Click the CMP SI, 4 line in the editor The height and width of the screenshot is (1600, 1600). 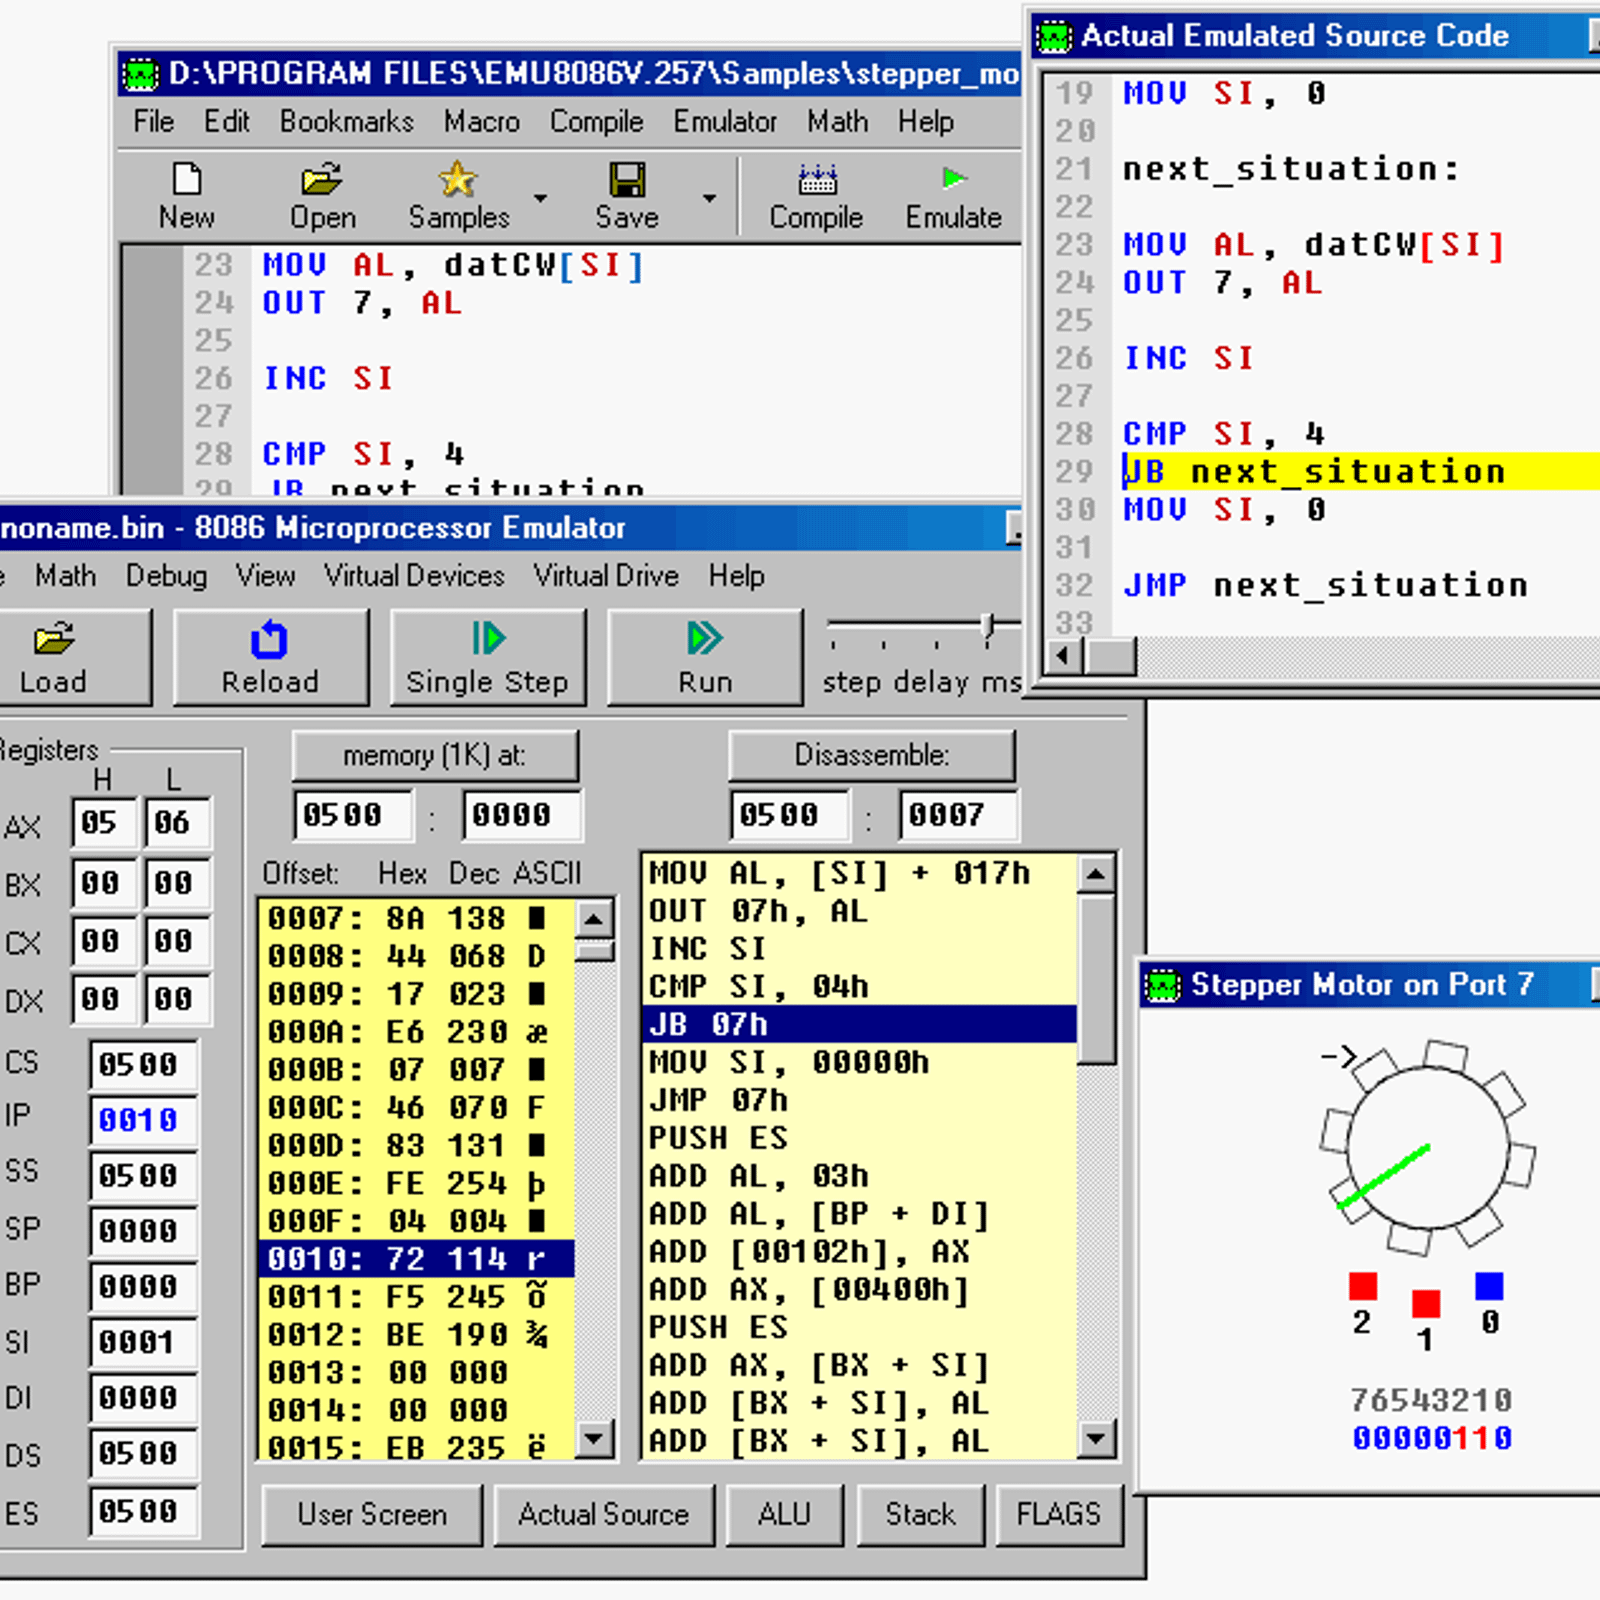[363, 454]
